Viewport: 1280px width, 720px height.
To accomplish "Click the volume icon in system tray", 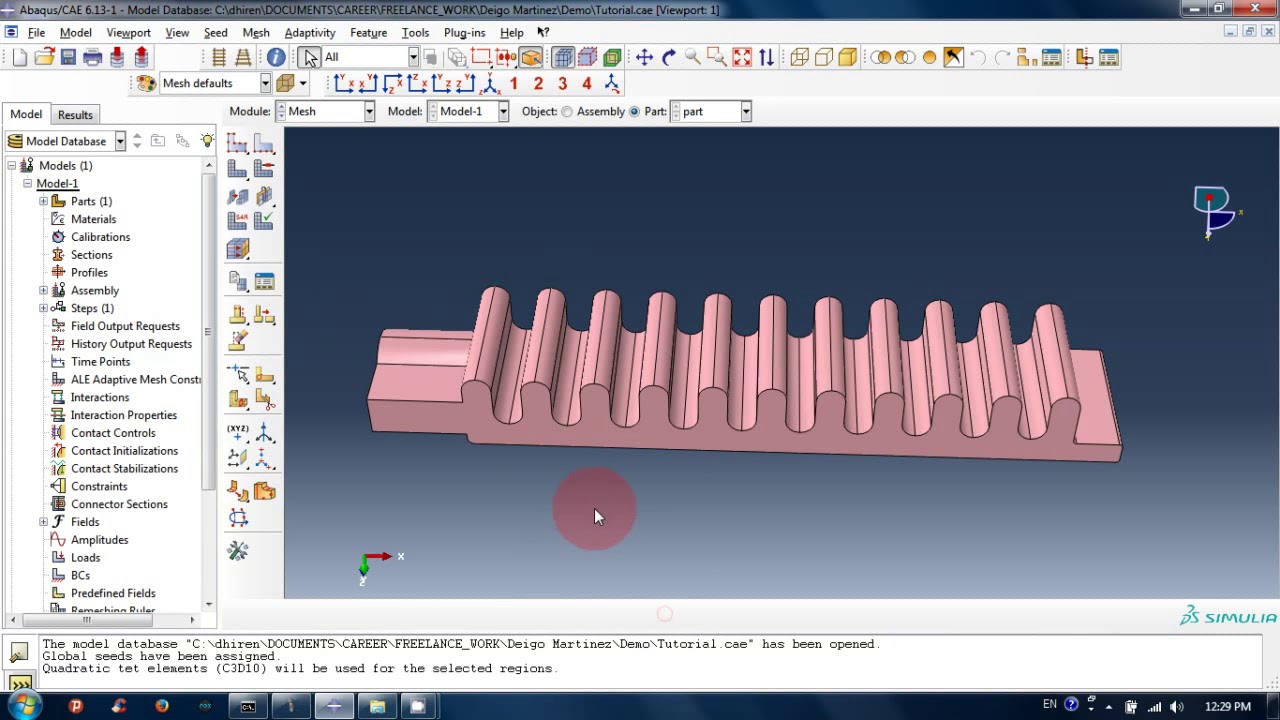I will 1176,707.
